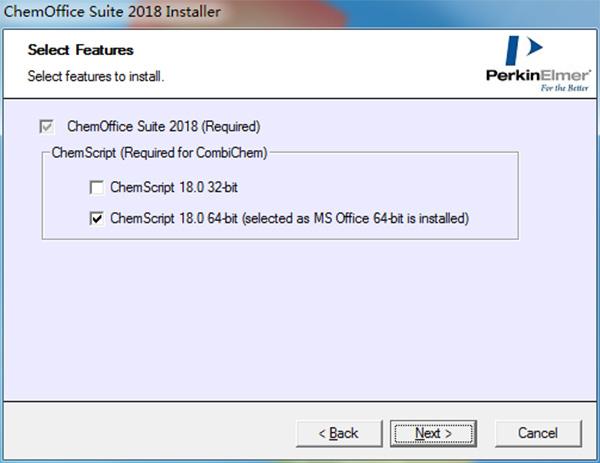The height and width of the screenshot is (463, 600).
Task: Select the 'ChemScript 18.0 64-bit' label text
Action: coord(174,218)
